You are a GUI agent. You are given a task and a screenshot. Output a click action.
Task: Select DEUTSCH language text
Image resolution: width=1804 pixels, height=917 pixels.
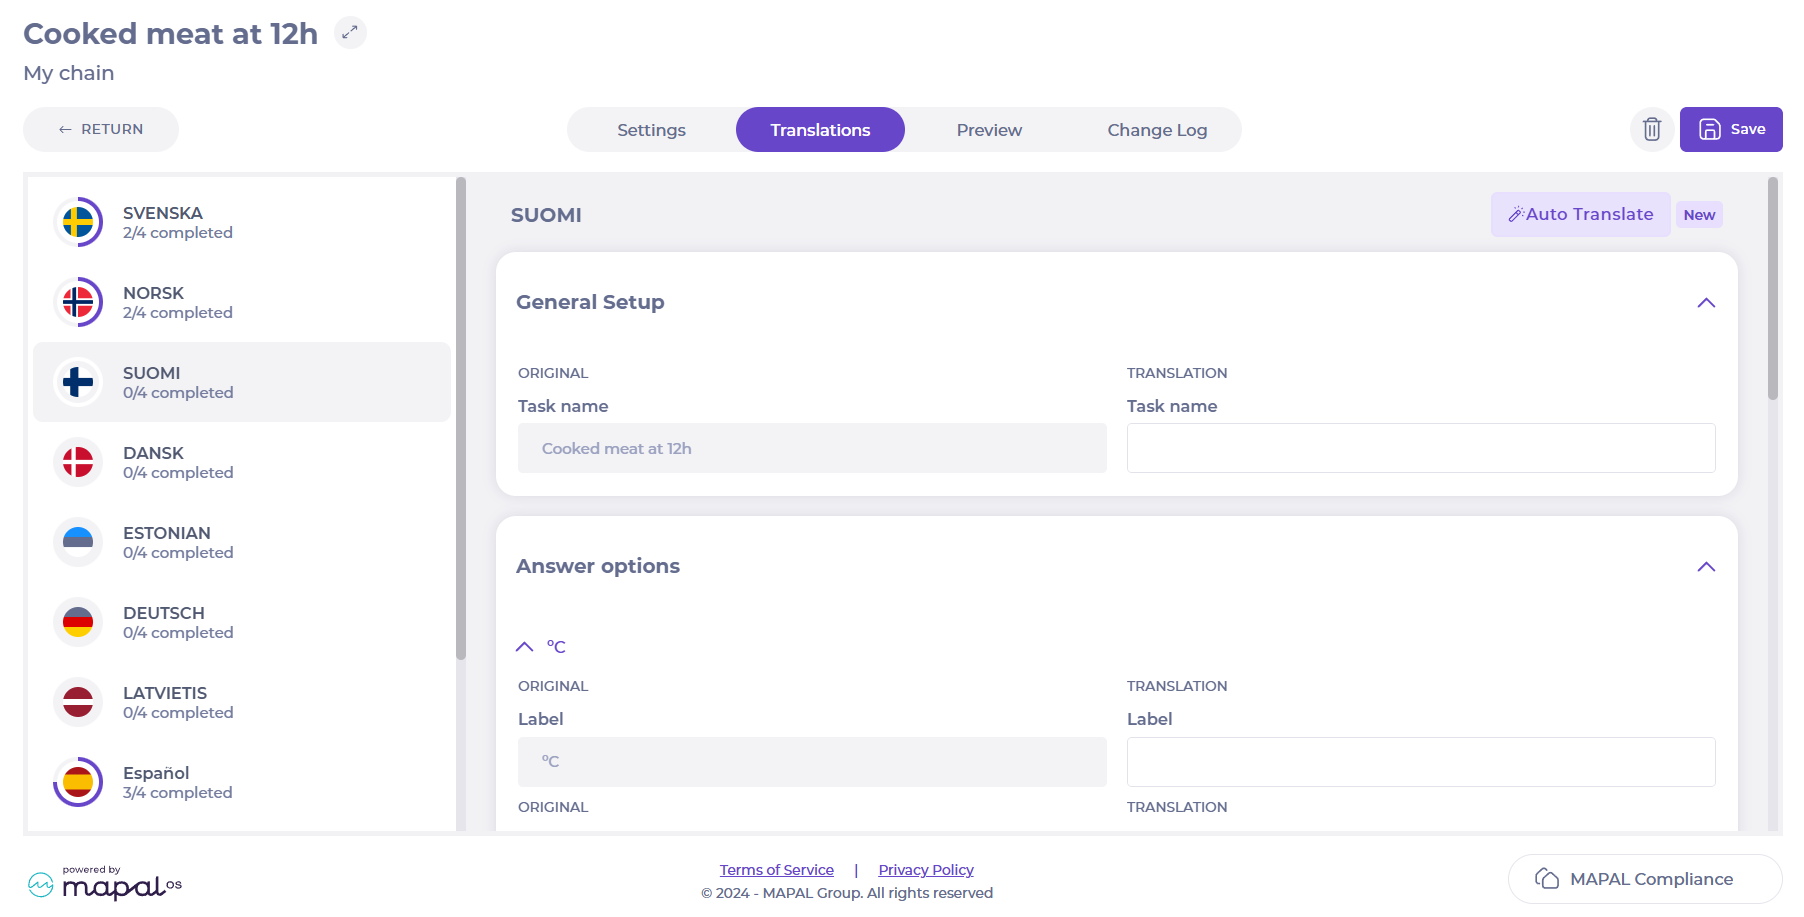164,613
